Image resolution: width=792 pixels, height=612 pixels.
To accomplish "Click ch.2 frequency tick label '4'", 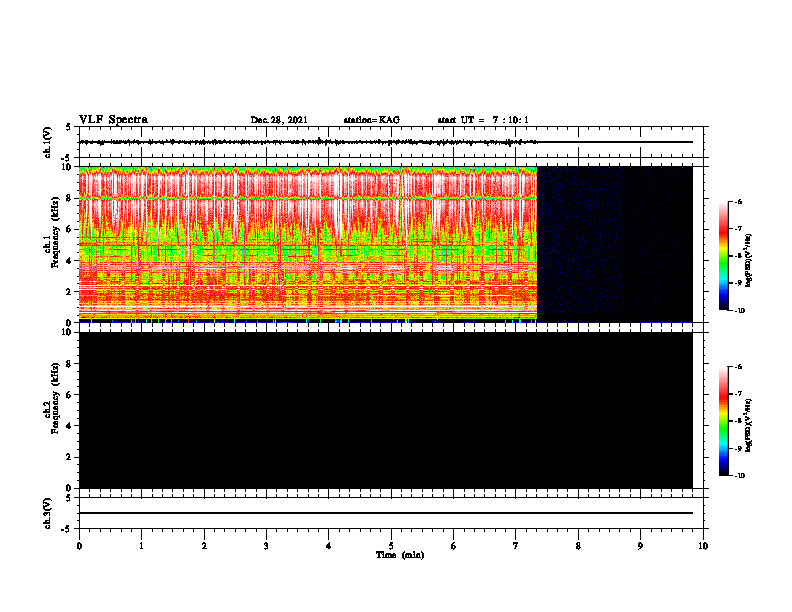I will (70, 426).
